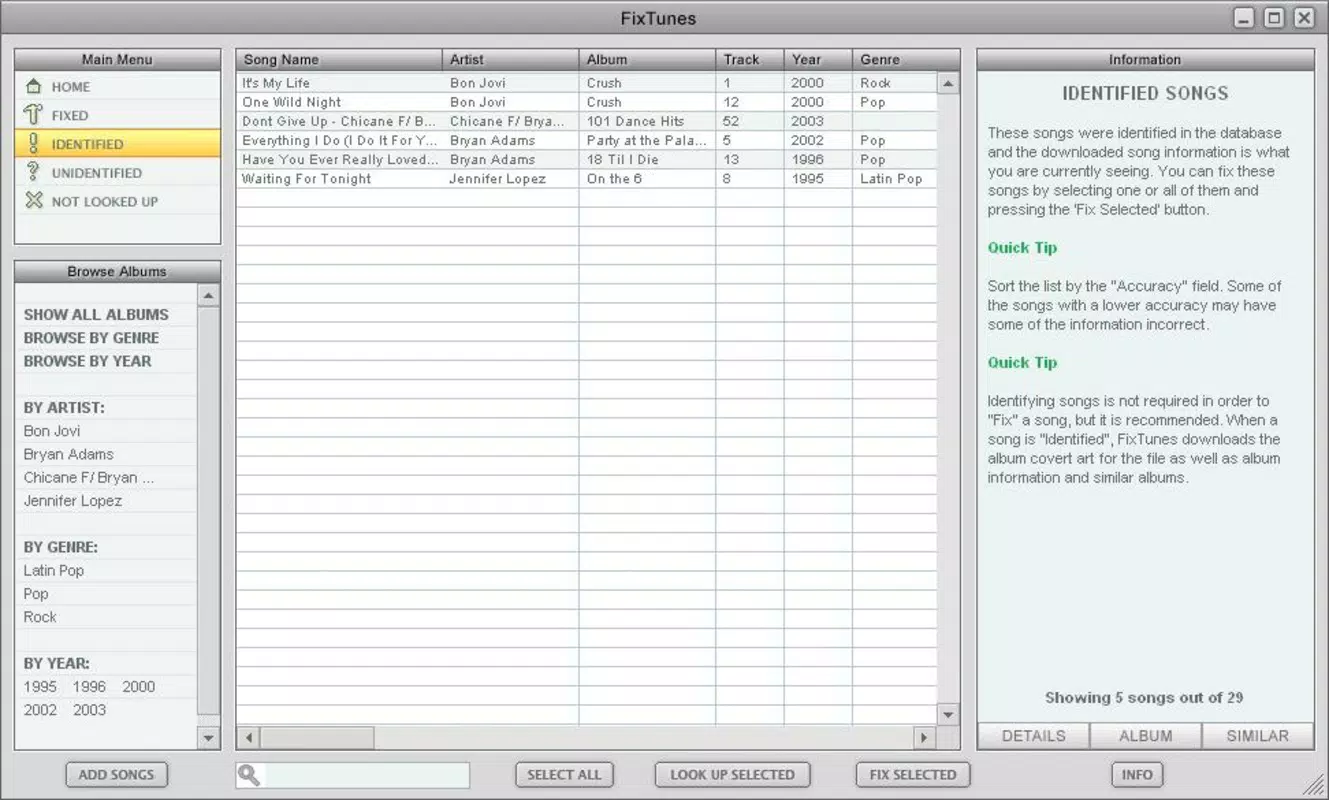Click the search input field

366,775
